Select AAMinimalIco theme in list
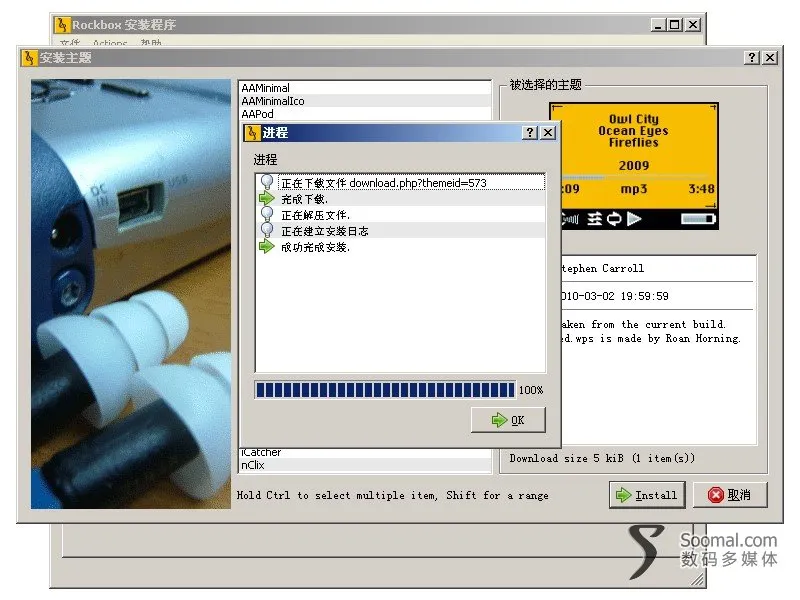This screenshot has height=600, width=800. (x=365, y=101)
